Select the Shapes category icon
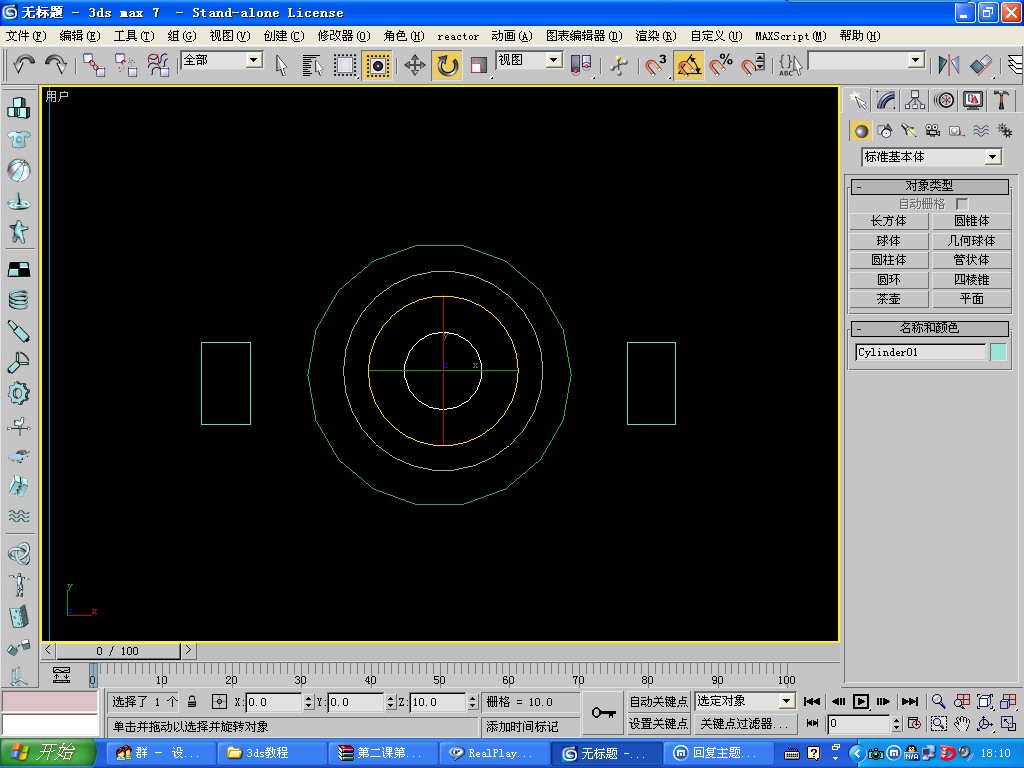The height and width of the screenshot is (768, 1024). (885, 131)
